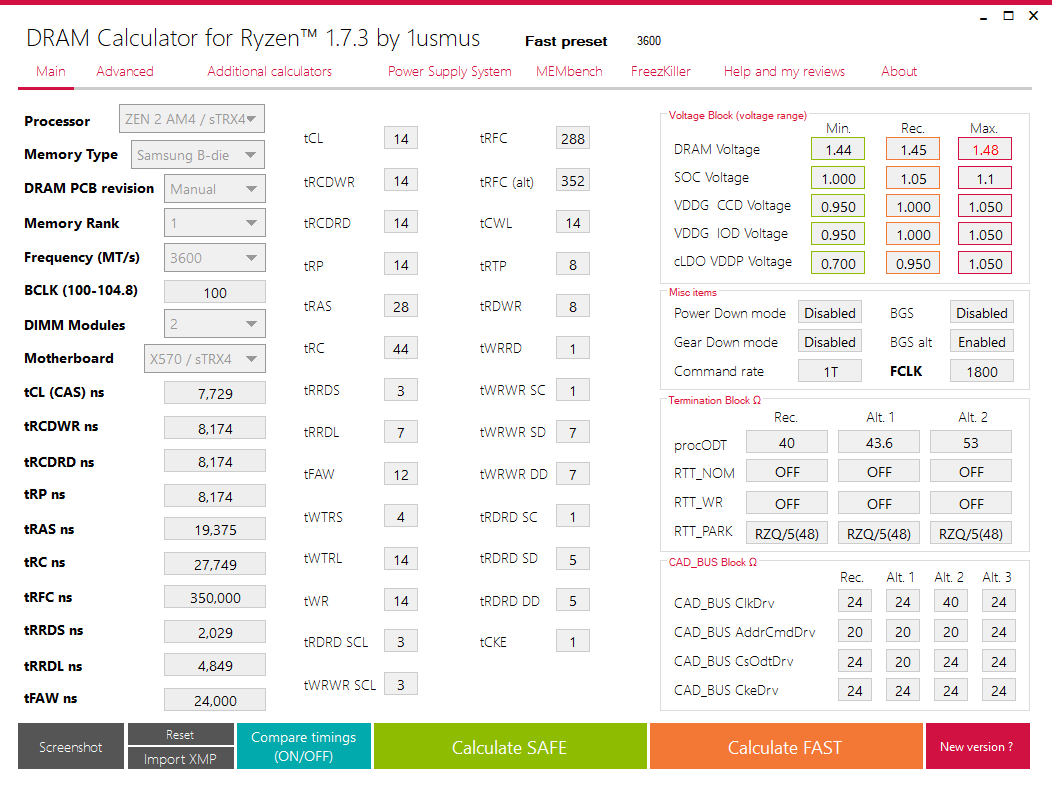This screenshot has width=1052, height=791.
Task: Click the CAD_BUS CkeDrv Rec. value 24
Action: coord(855,690)
